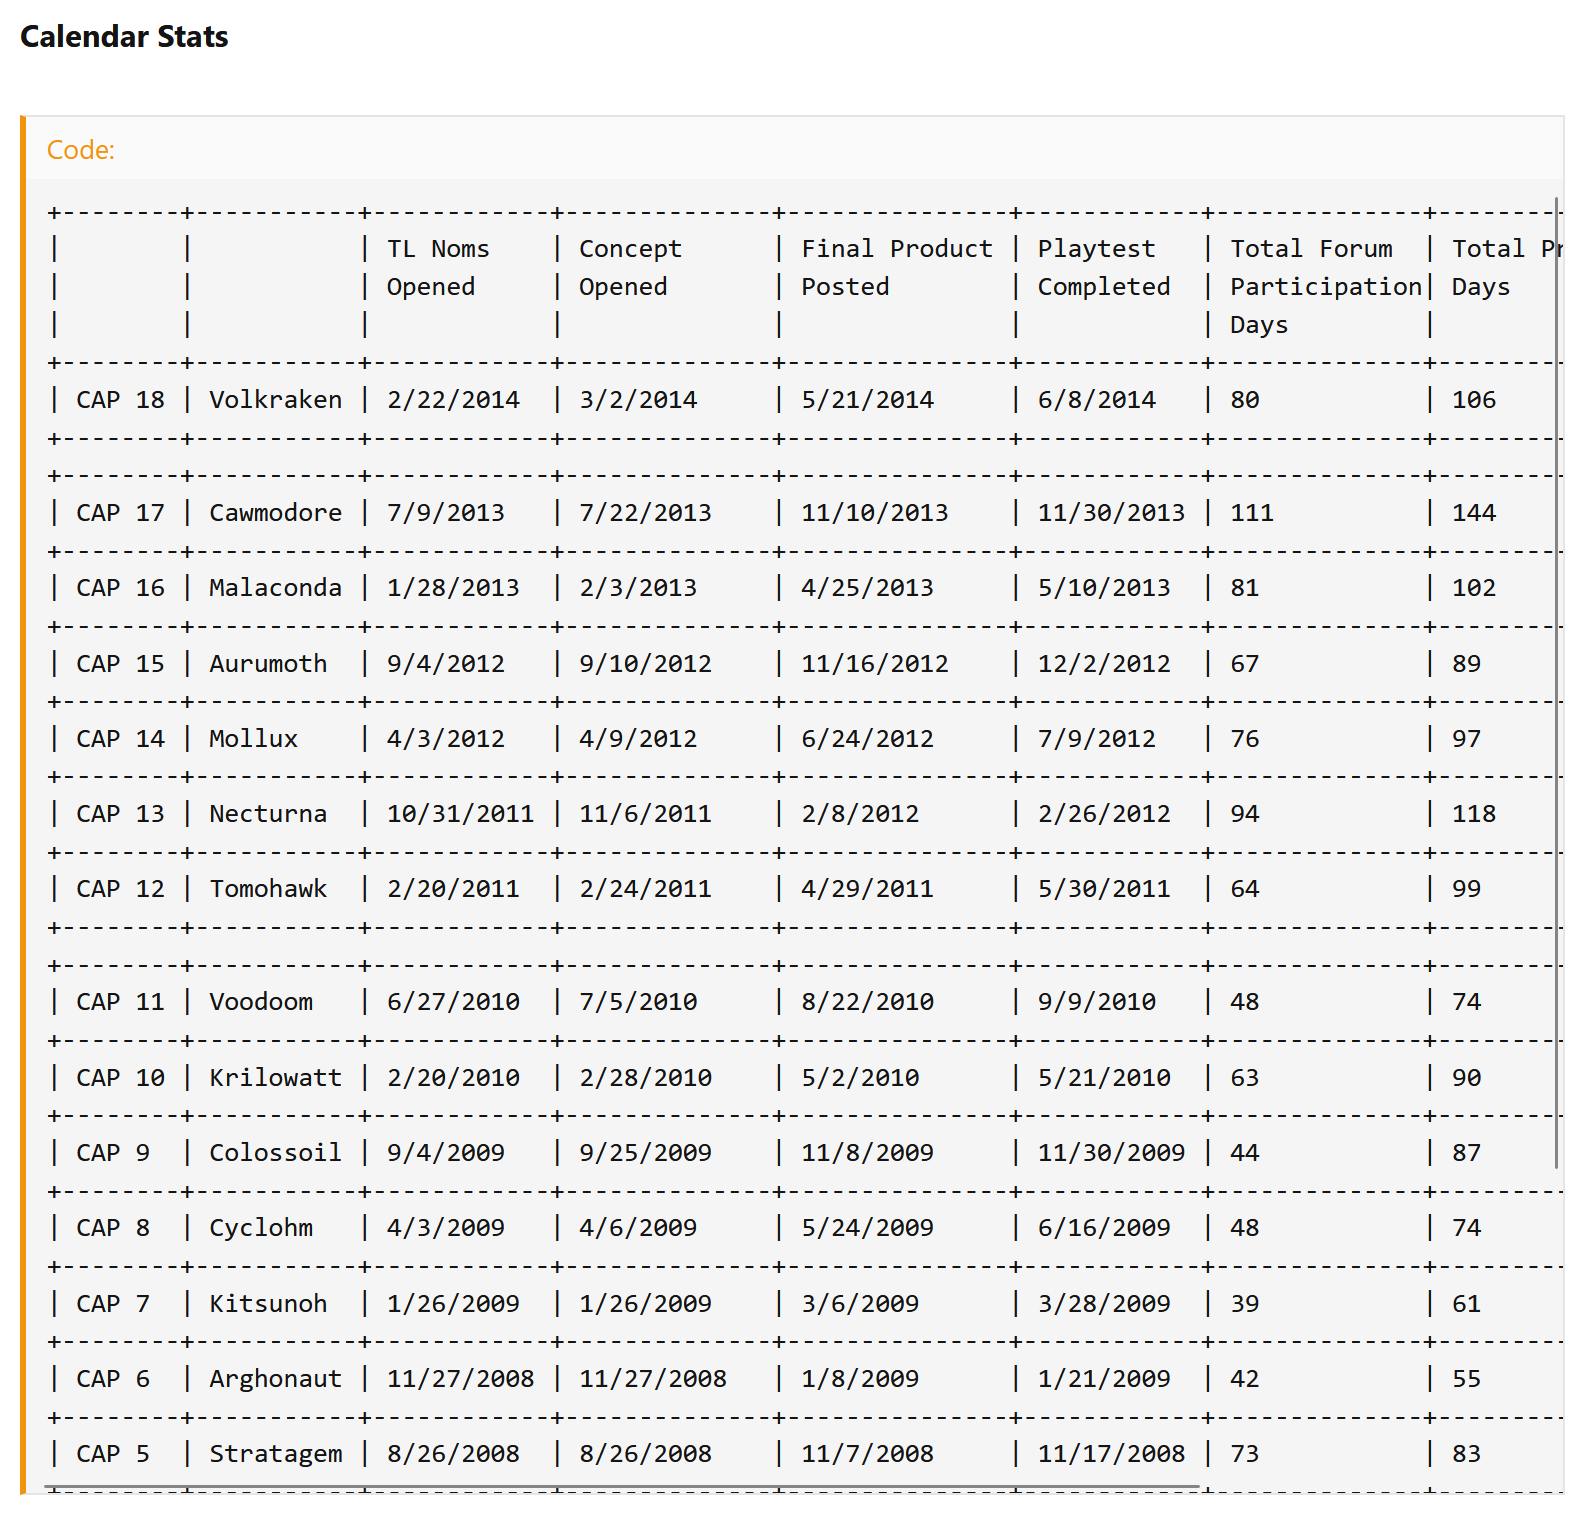This screenshot has width=1582, height=1522.
Task: Click the "CAP 5" row label
Action: pos(113,1454)
